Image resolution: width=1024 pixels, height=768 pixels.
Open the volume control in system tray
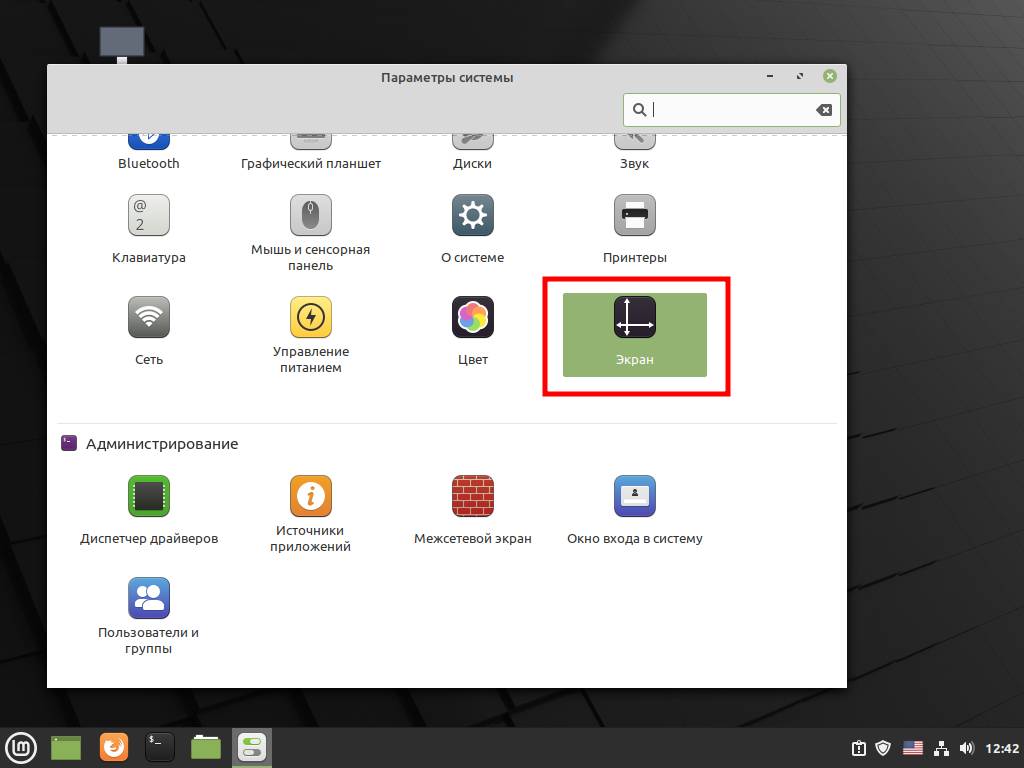pyautogui.click(x=966, y=747)
